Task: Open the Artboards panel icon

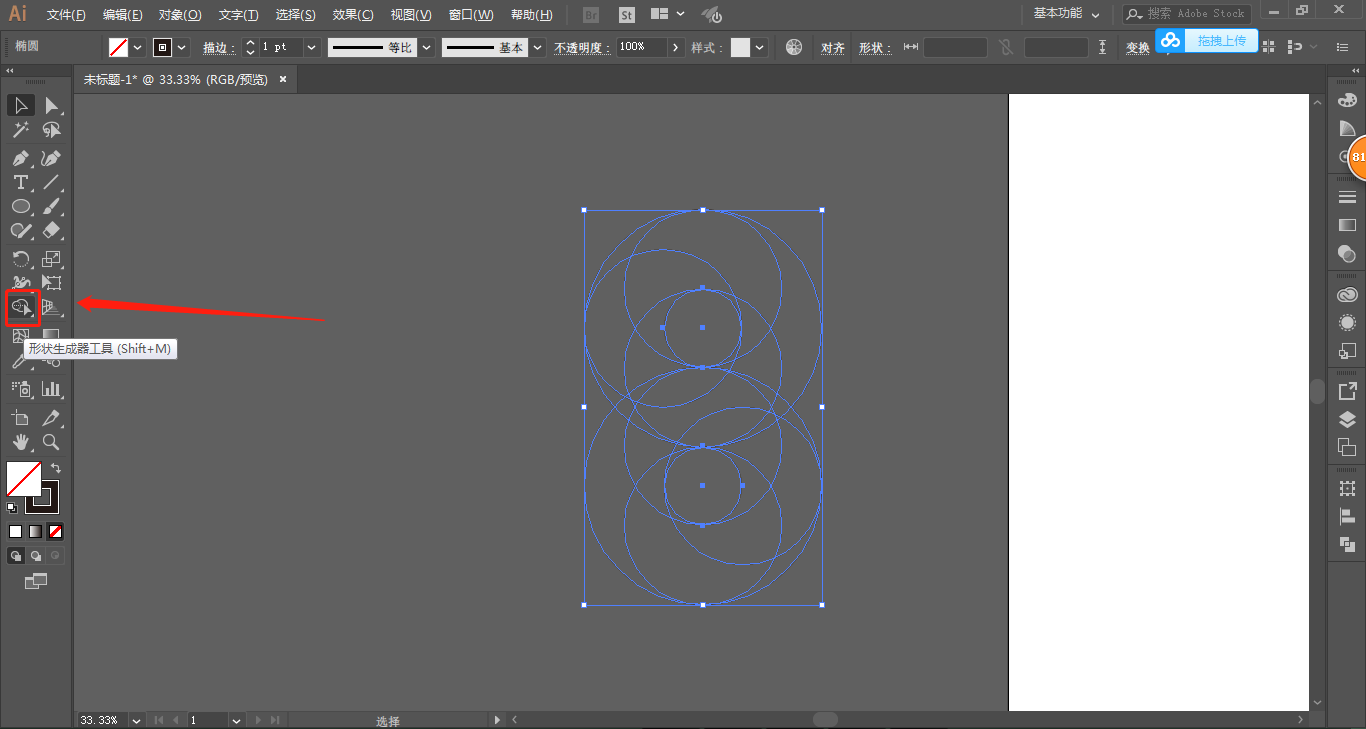Action: click(1347, 447)
